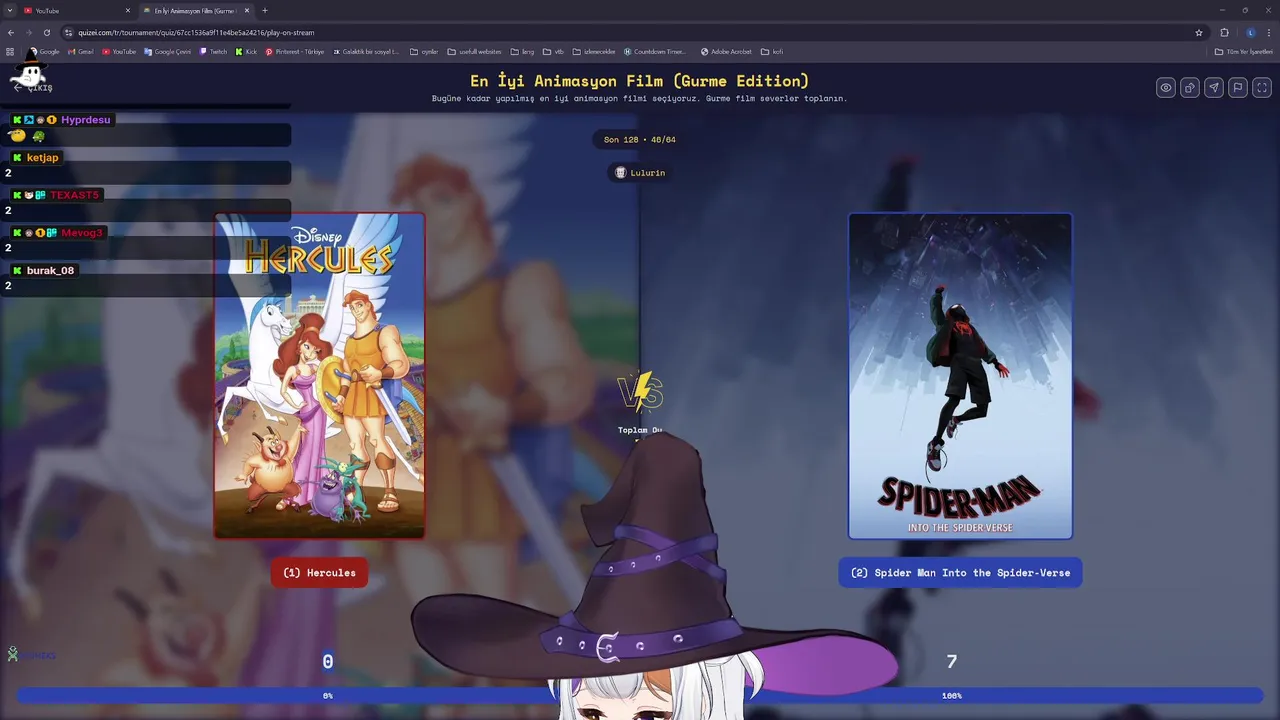This screenshot has height=720, width=1280.
Task: Vote for (2) Spider Man Into the Spider-Verse
Action: [960, 573]
